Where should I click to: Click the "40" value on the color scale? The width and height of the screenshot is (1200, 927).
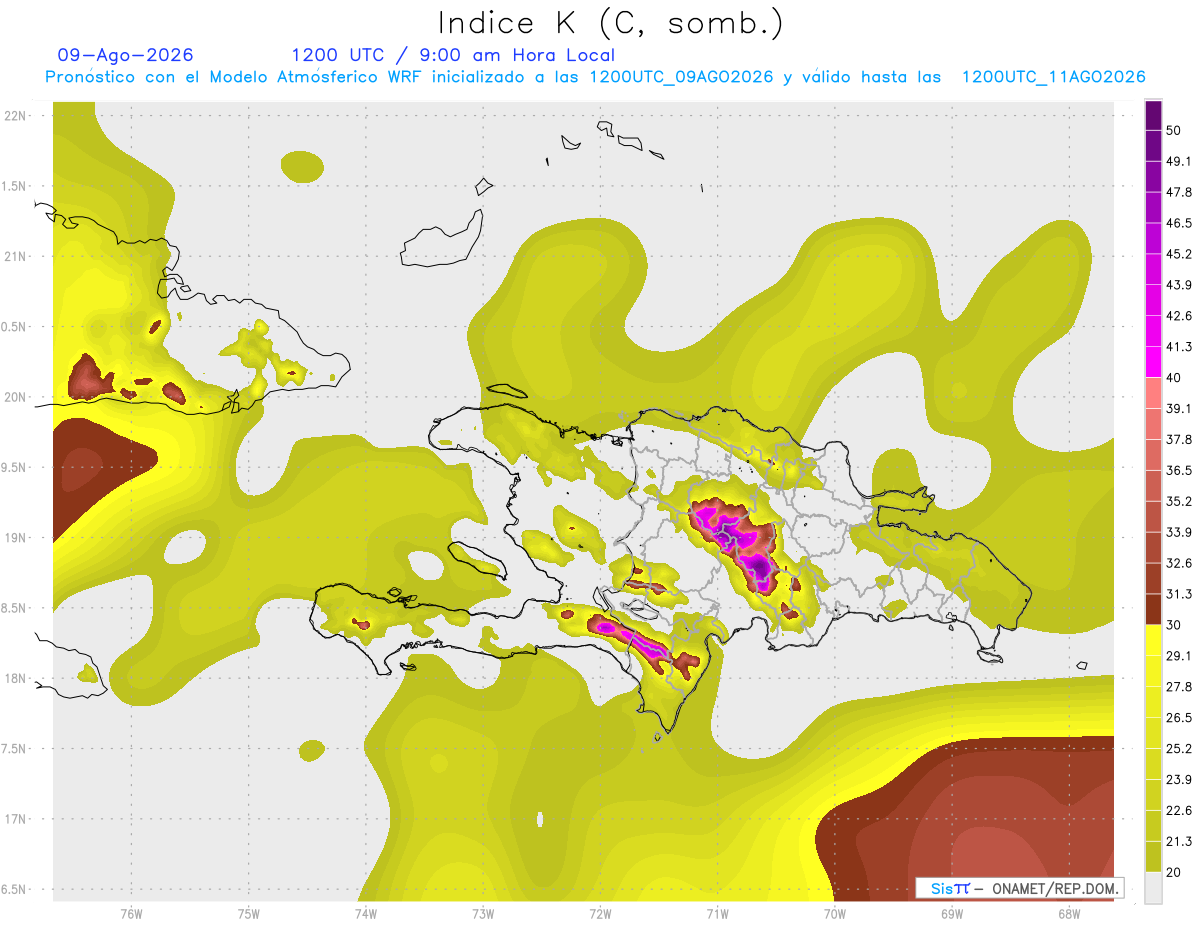click(1175, 378)
